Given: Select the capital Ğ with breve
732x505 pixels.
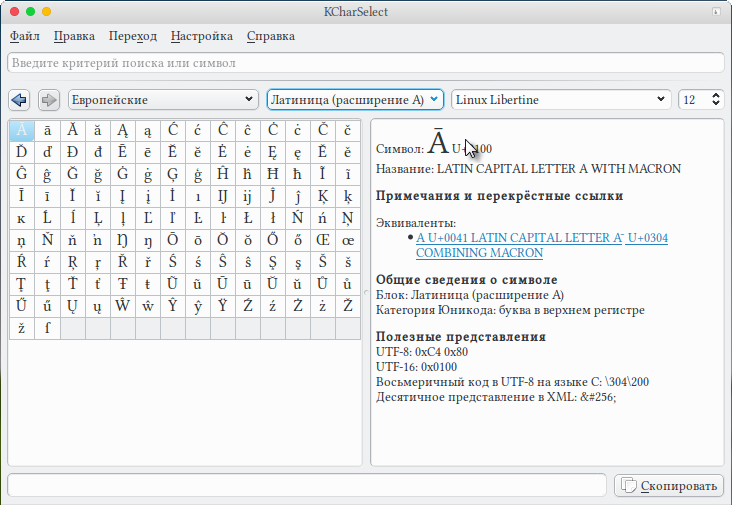Looking at the screenshot, I should pyautogui.click(x=72, y=174).
